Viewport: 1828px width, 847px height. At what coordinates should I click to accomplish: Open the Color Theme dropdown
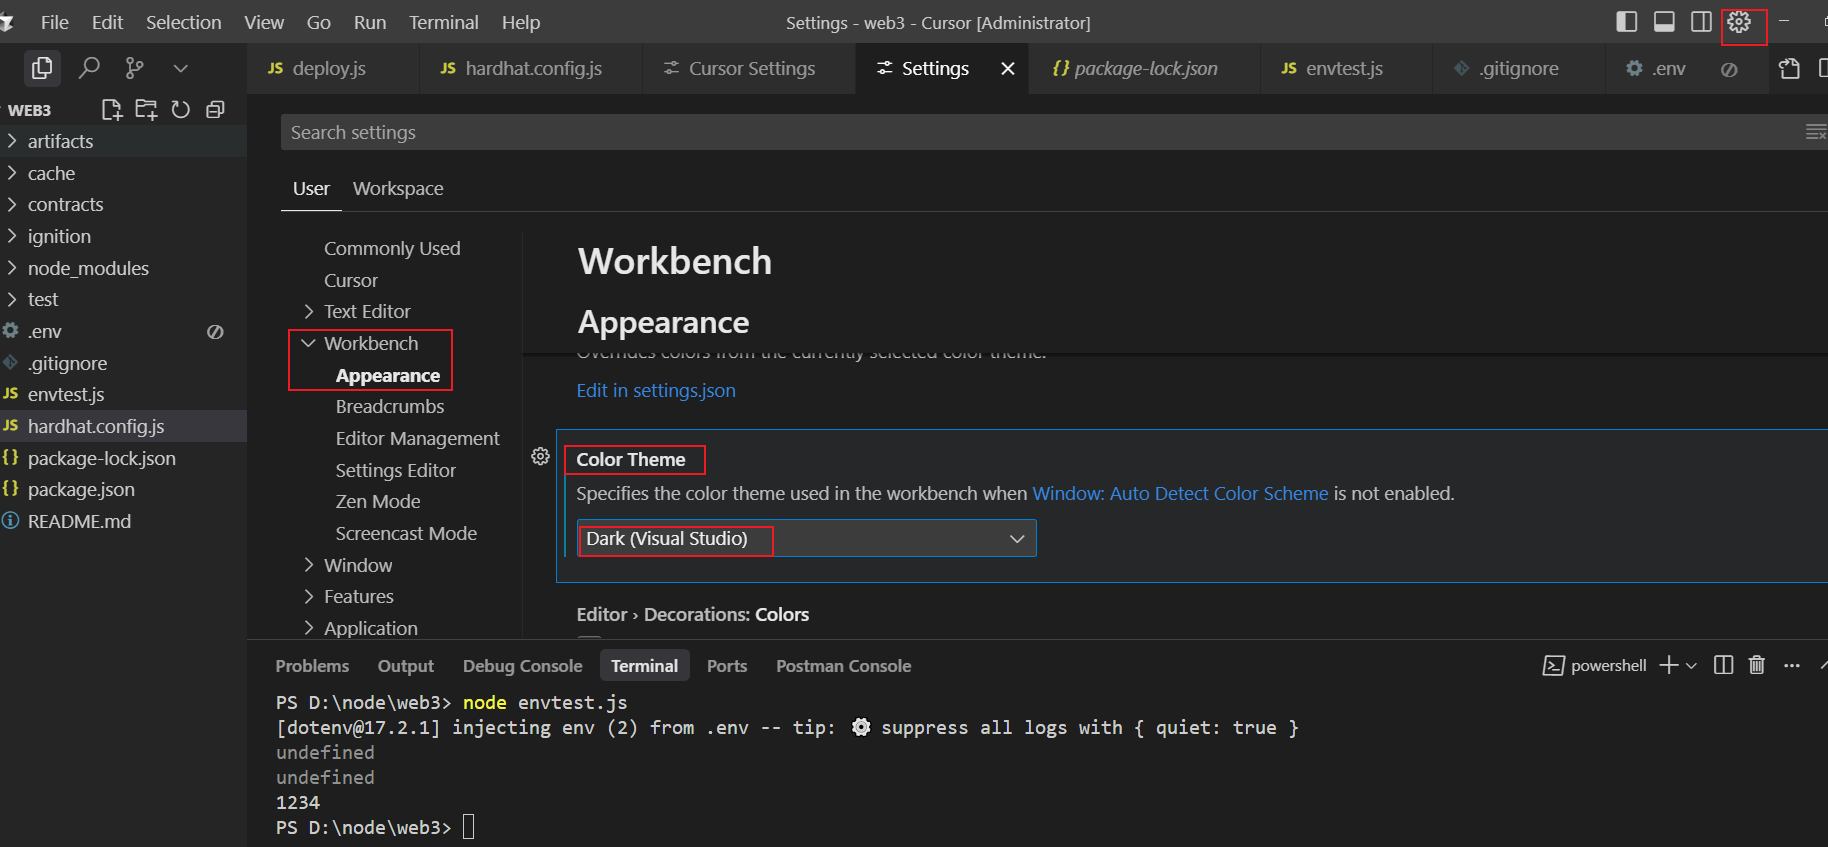(806, 539)
